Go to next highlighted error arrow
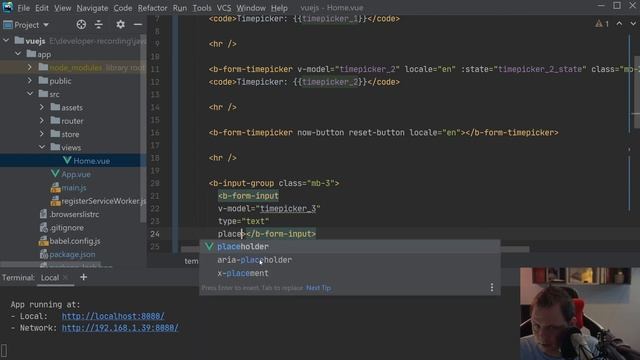 point(633,24)
